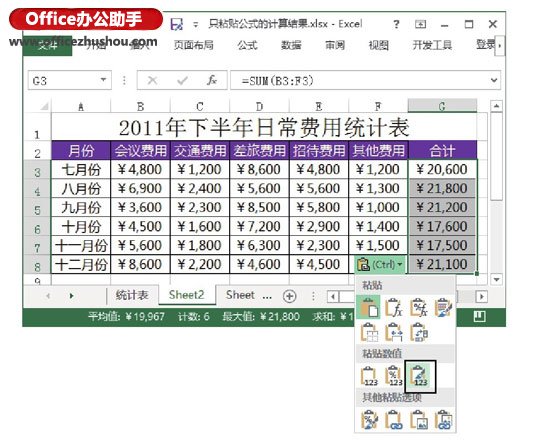Select the 合计 header cell
Screen dimensions: 560x441
442,150
